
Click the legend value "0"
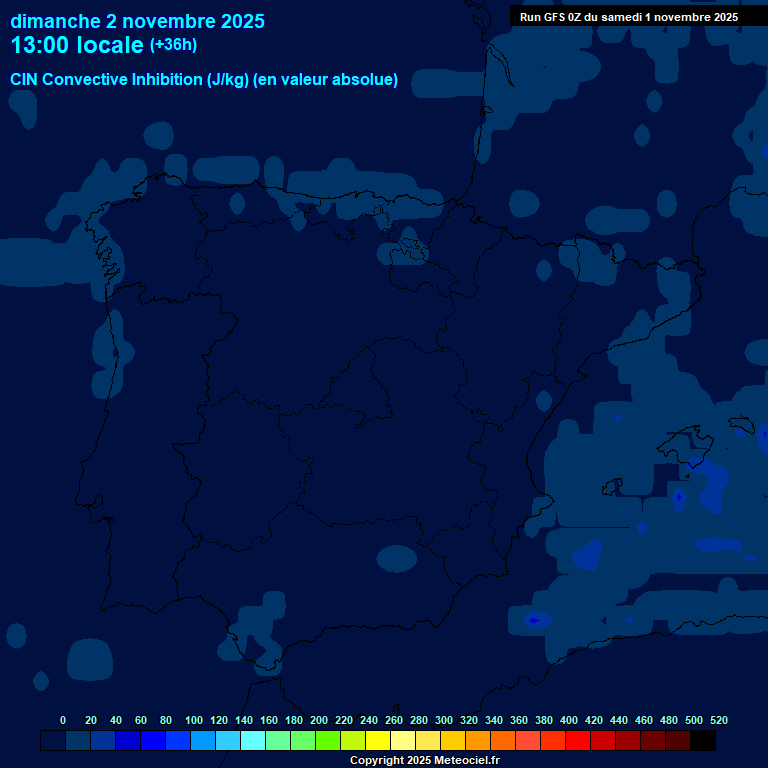[x=63, y=720]
